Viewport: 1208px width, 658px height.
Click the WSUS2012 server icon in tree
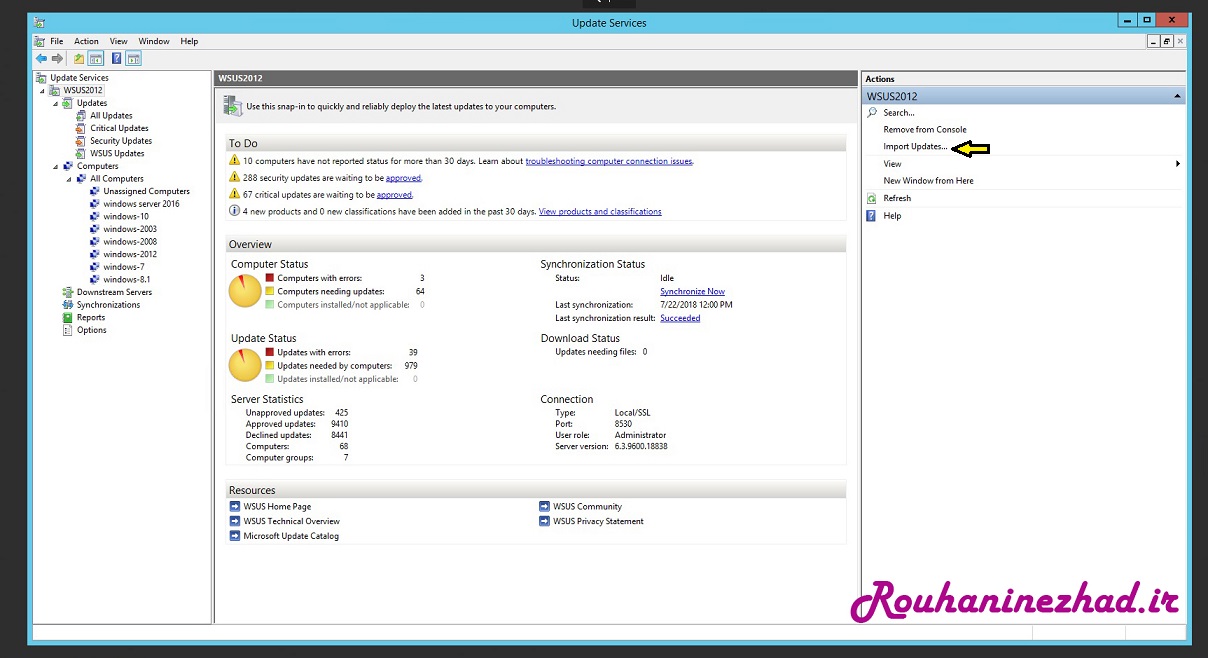(x=57, y=90)
